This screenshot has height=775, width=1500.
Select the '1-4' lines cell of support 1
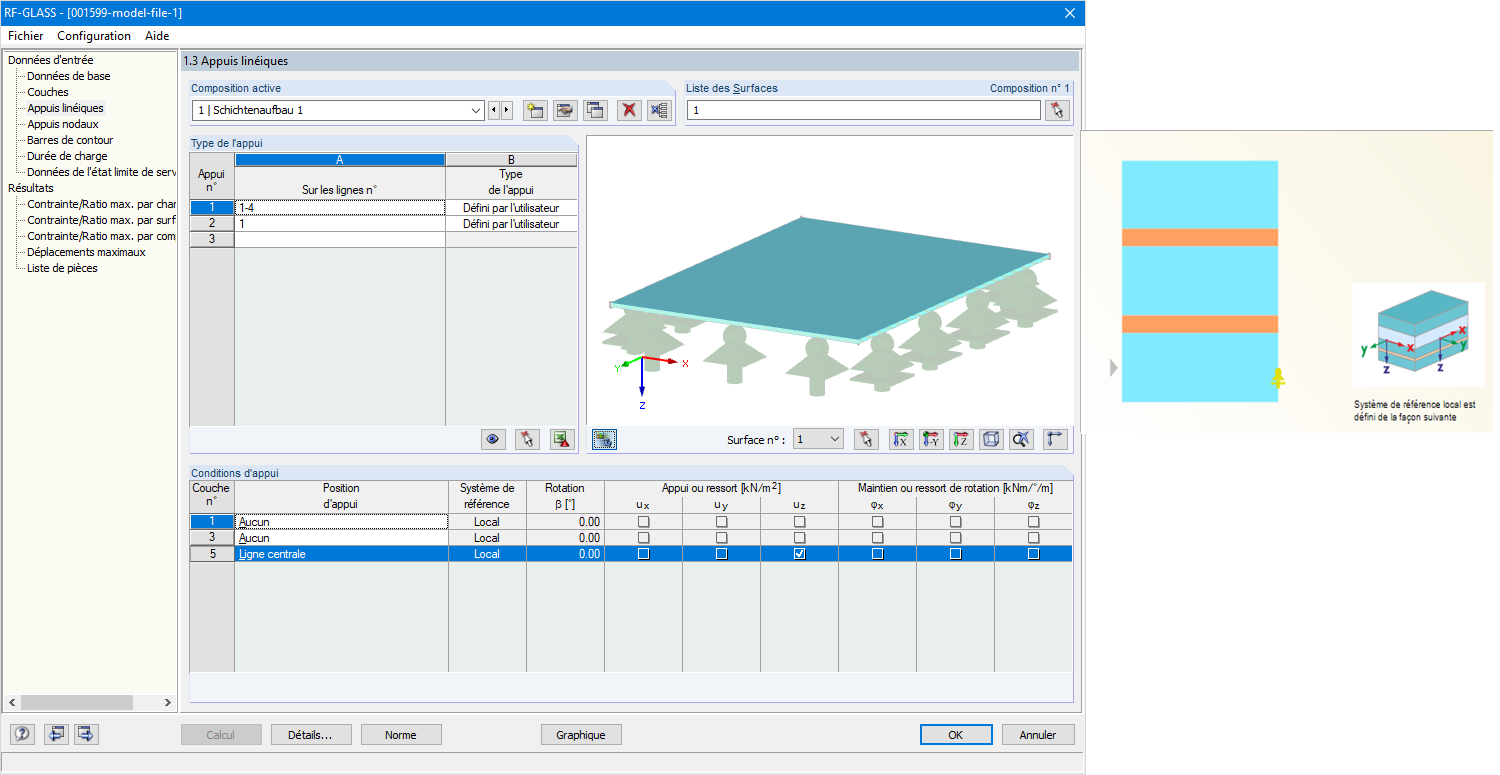pos(340,208)
